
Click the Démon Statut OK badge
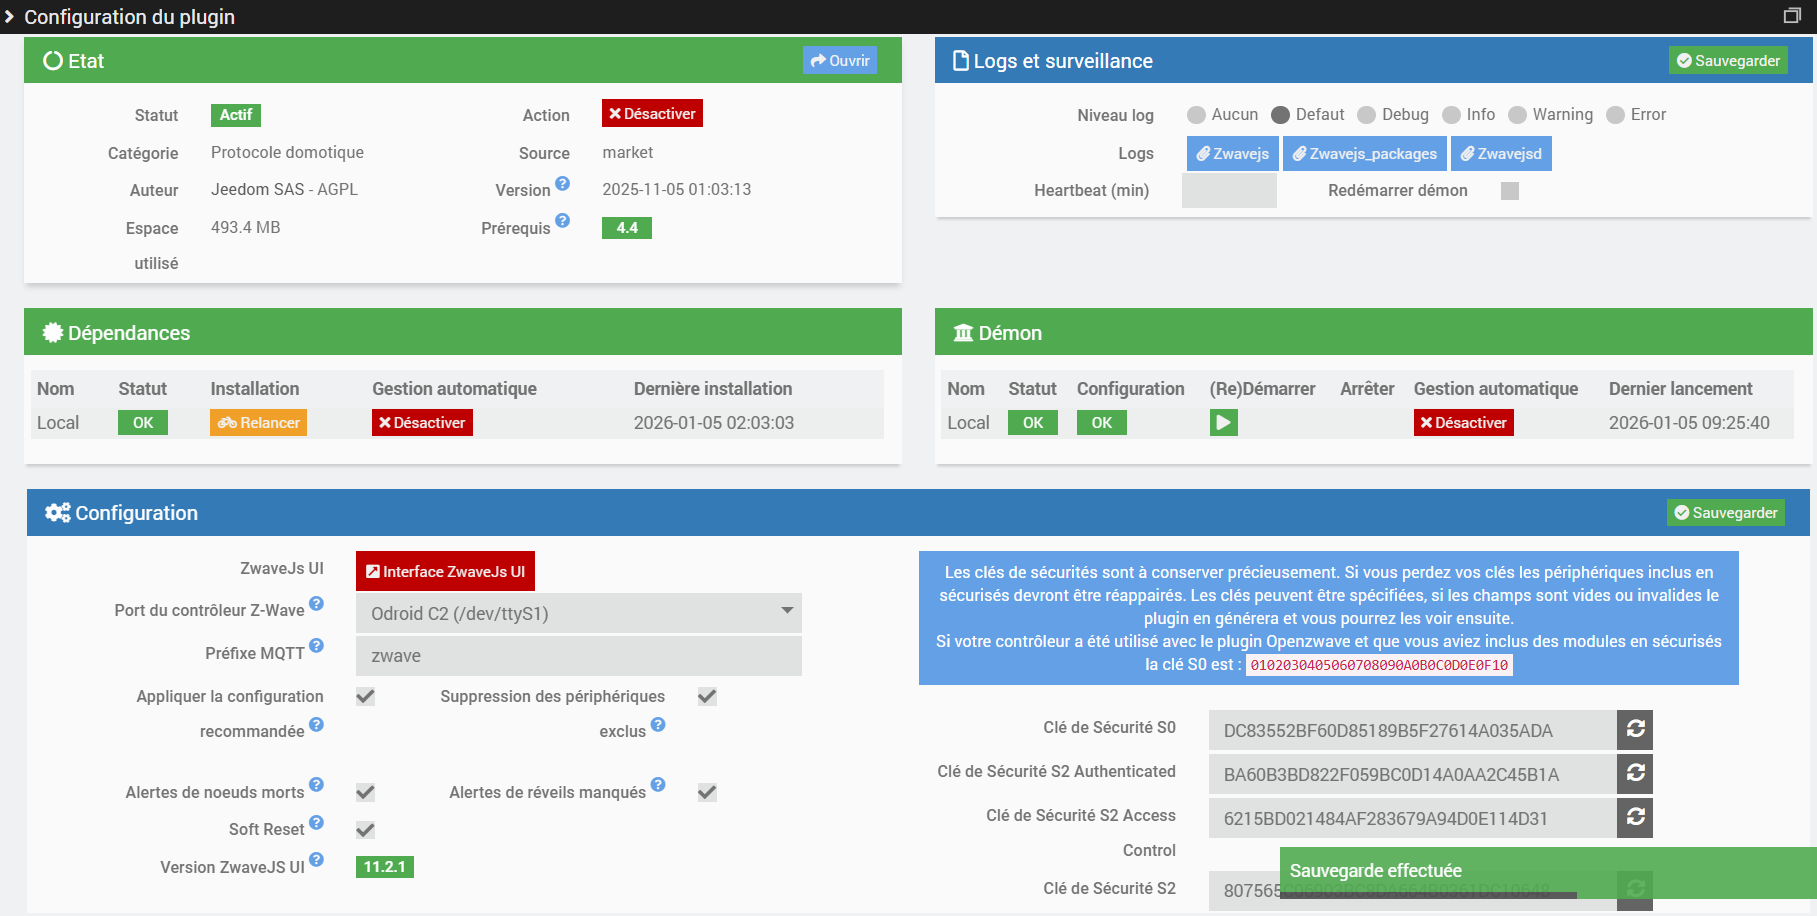click(1033, 423)
